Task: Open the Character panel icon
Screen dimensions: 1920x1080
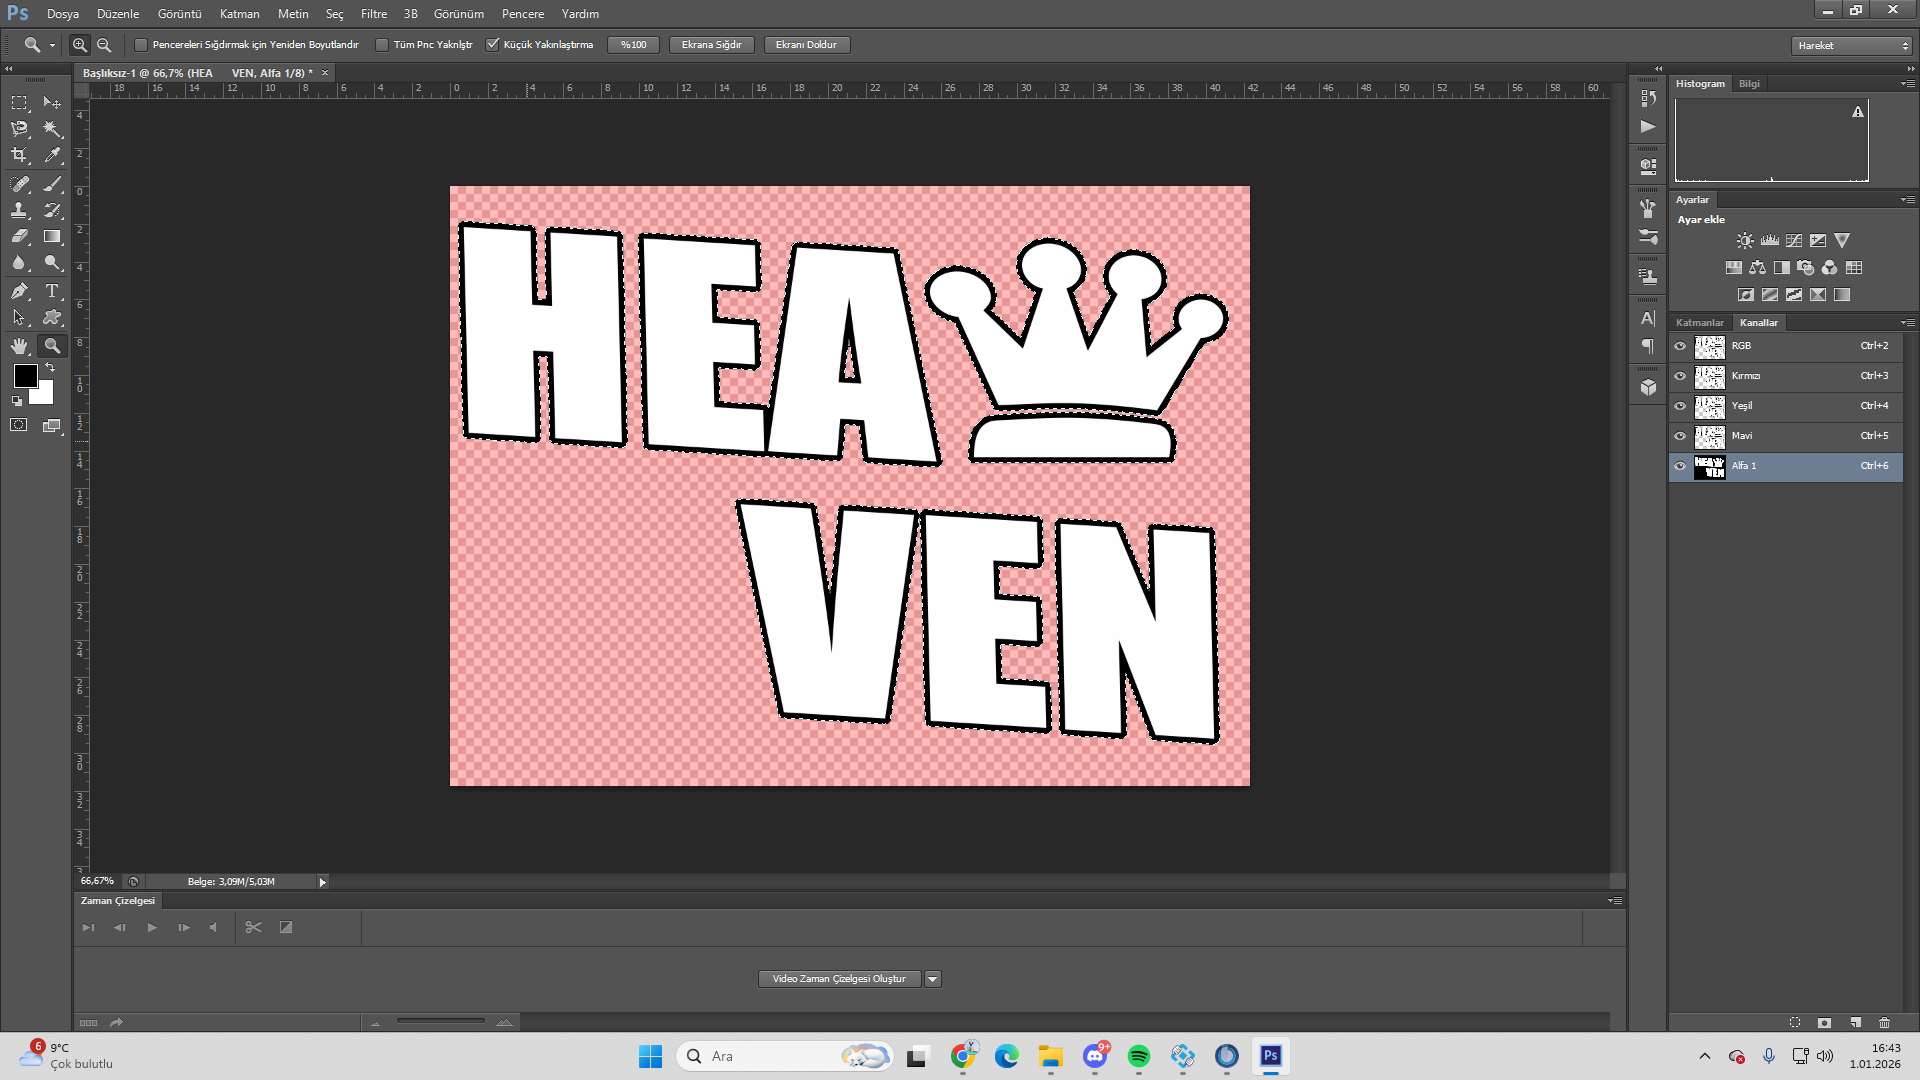Action: [1648, 319]
